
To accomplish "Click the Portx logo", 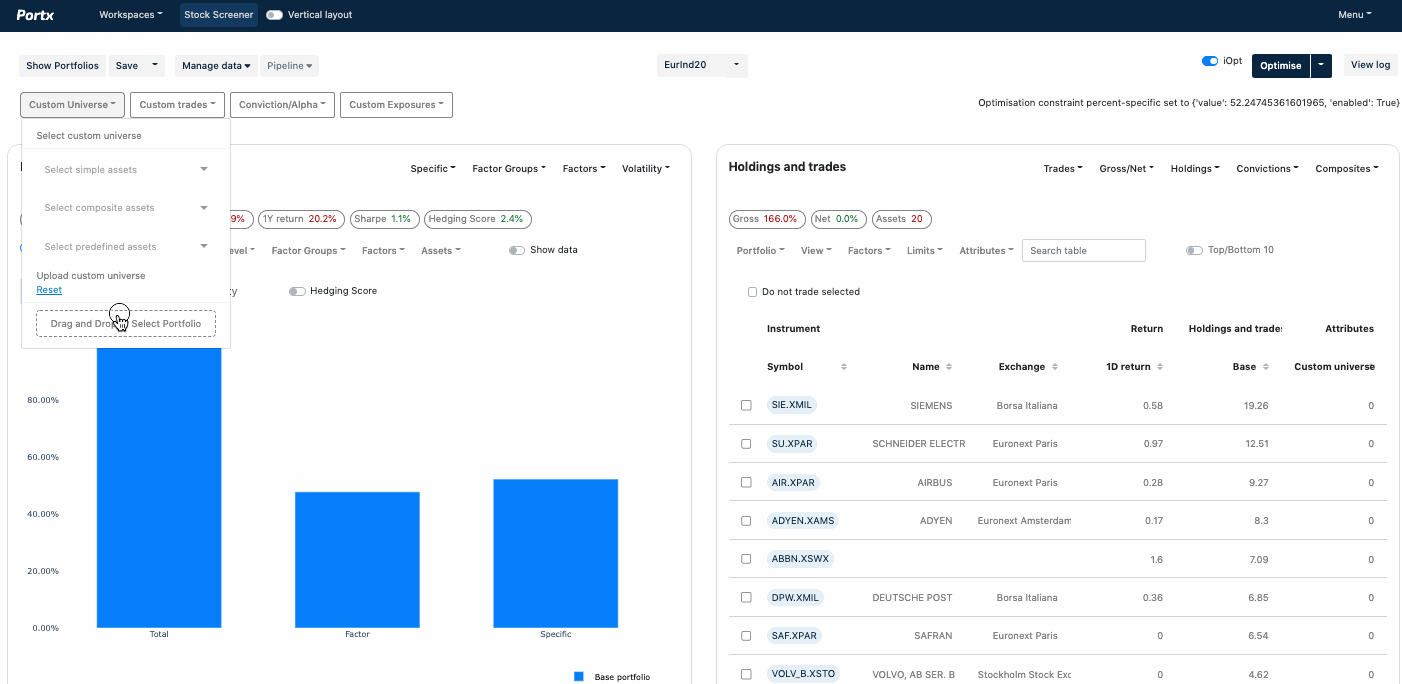I will [35, 14].
